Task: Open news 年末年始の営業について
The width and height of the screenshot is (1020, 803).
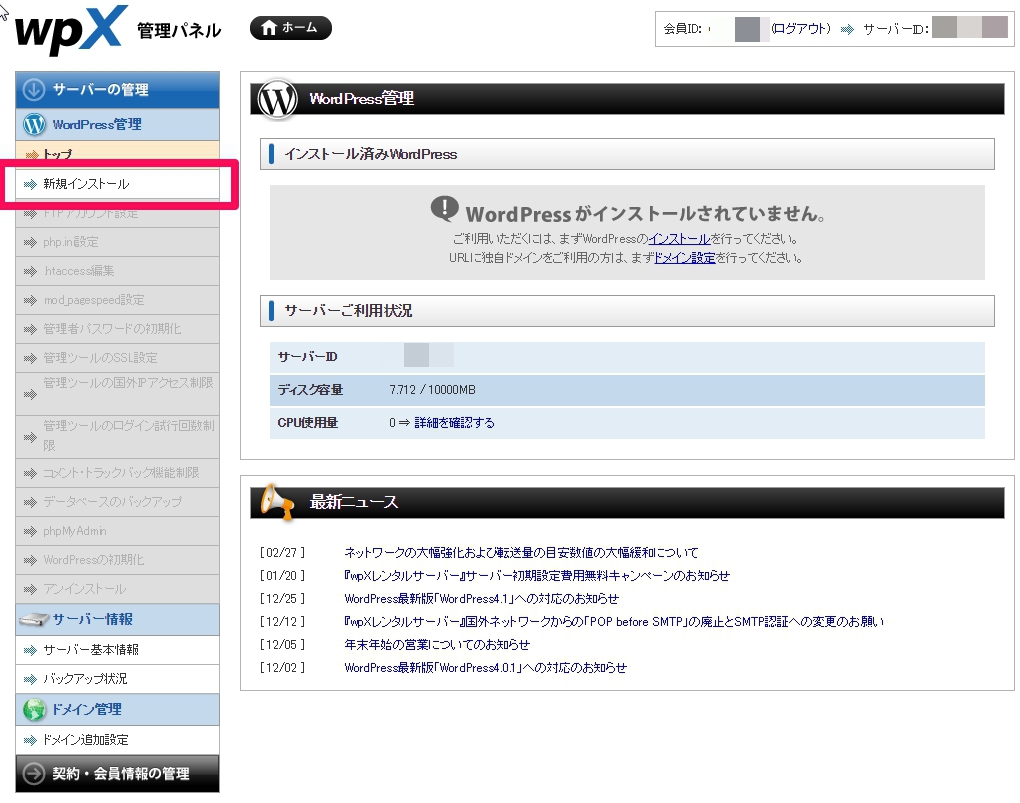Action: [437, 644]
